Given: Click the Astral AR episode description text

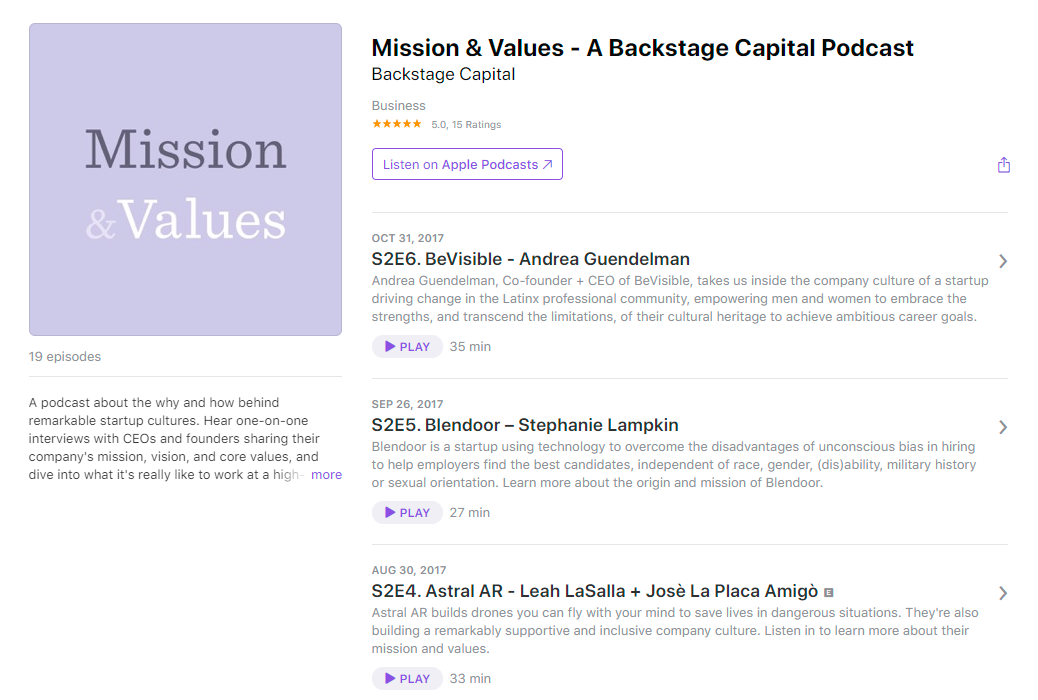Looking at the screenshot, I should coord(675,630).
